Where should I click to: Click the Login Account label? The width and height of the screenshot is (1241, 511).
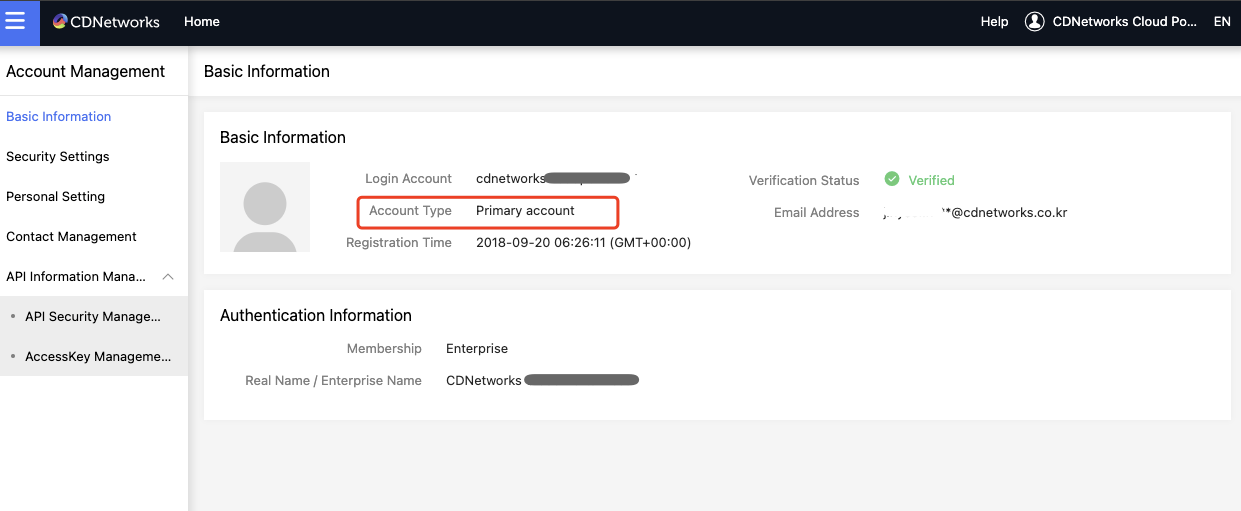[408, 179]
